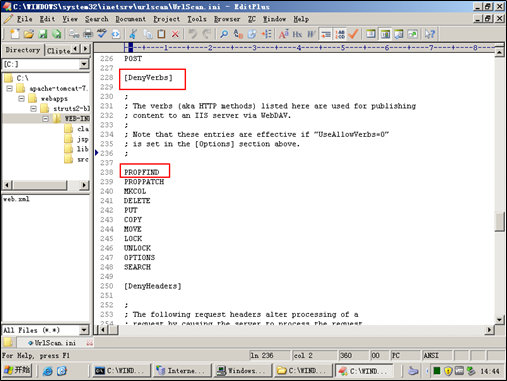The height and width of the screenshot is (381, 507).
Task: Open Print Preview from the toolbar
Action: 74,34
